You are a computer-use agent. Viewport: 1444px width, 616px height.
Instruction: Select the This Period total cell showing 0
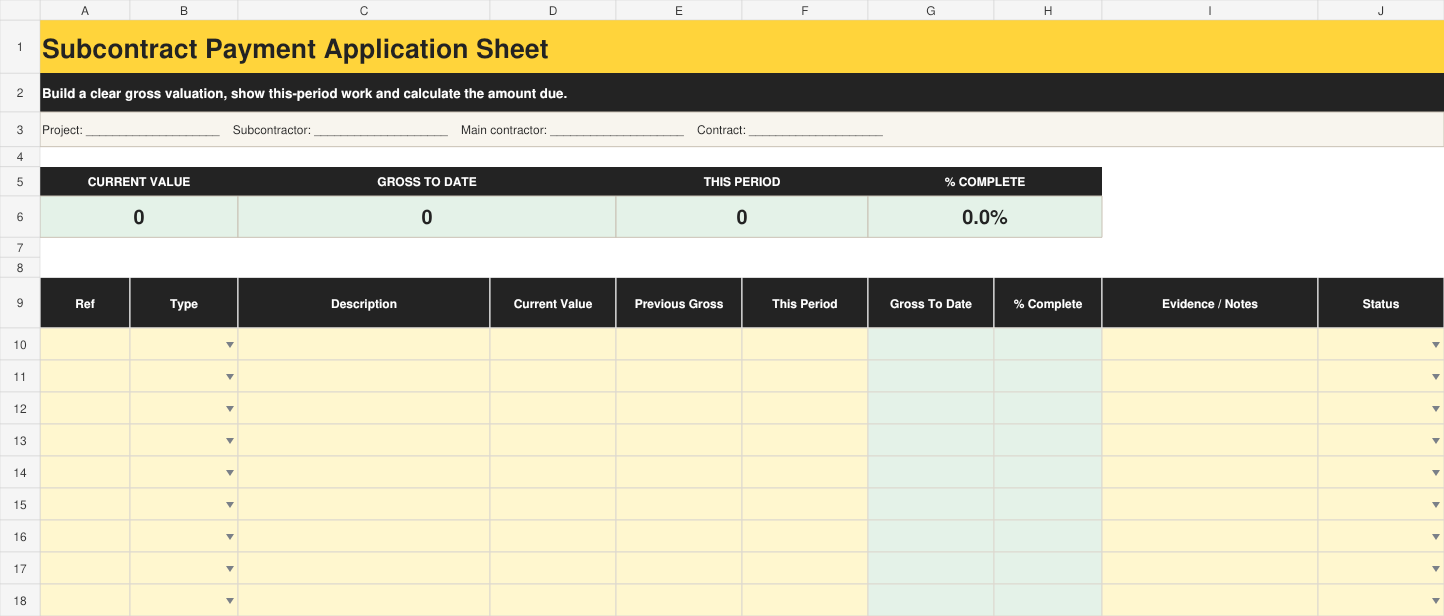(742, 217)
